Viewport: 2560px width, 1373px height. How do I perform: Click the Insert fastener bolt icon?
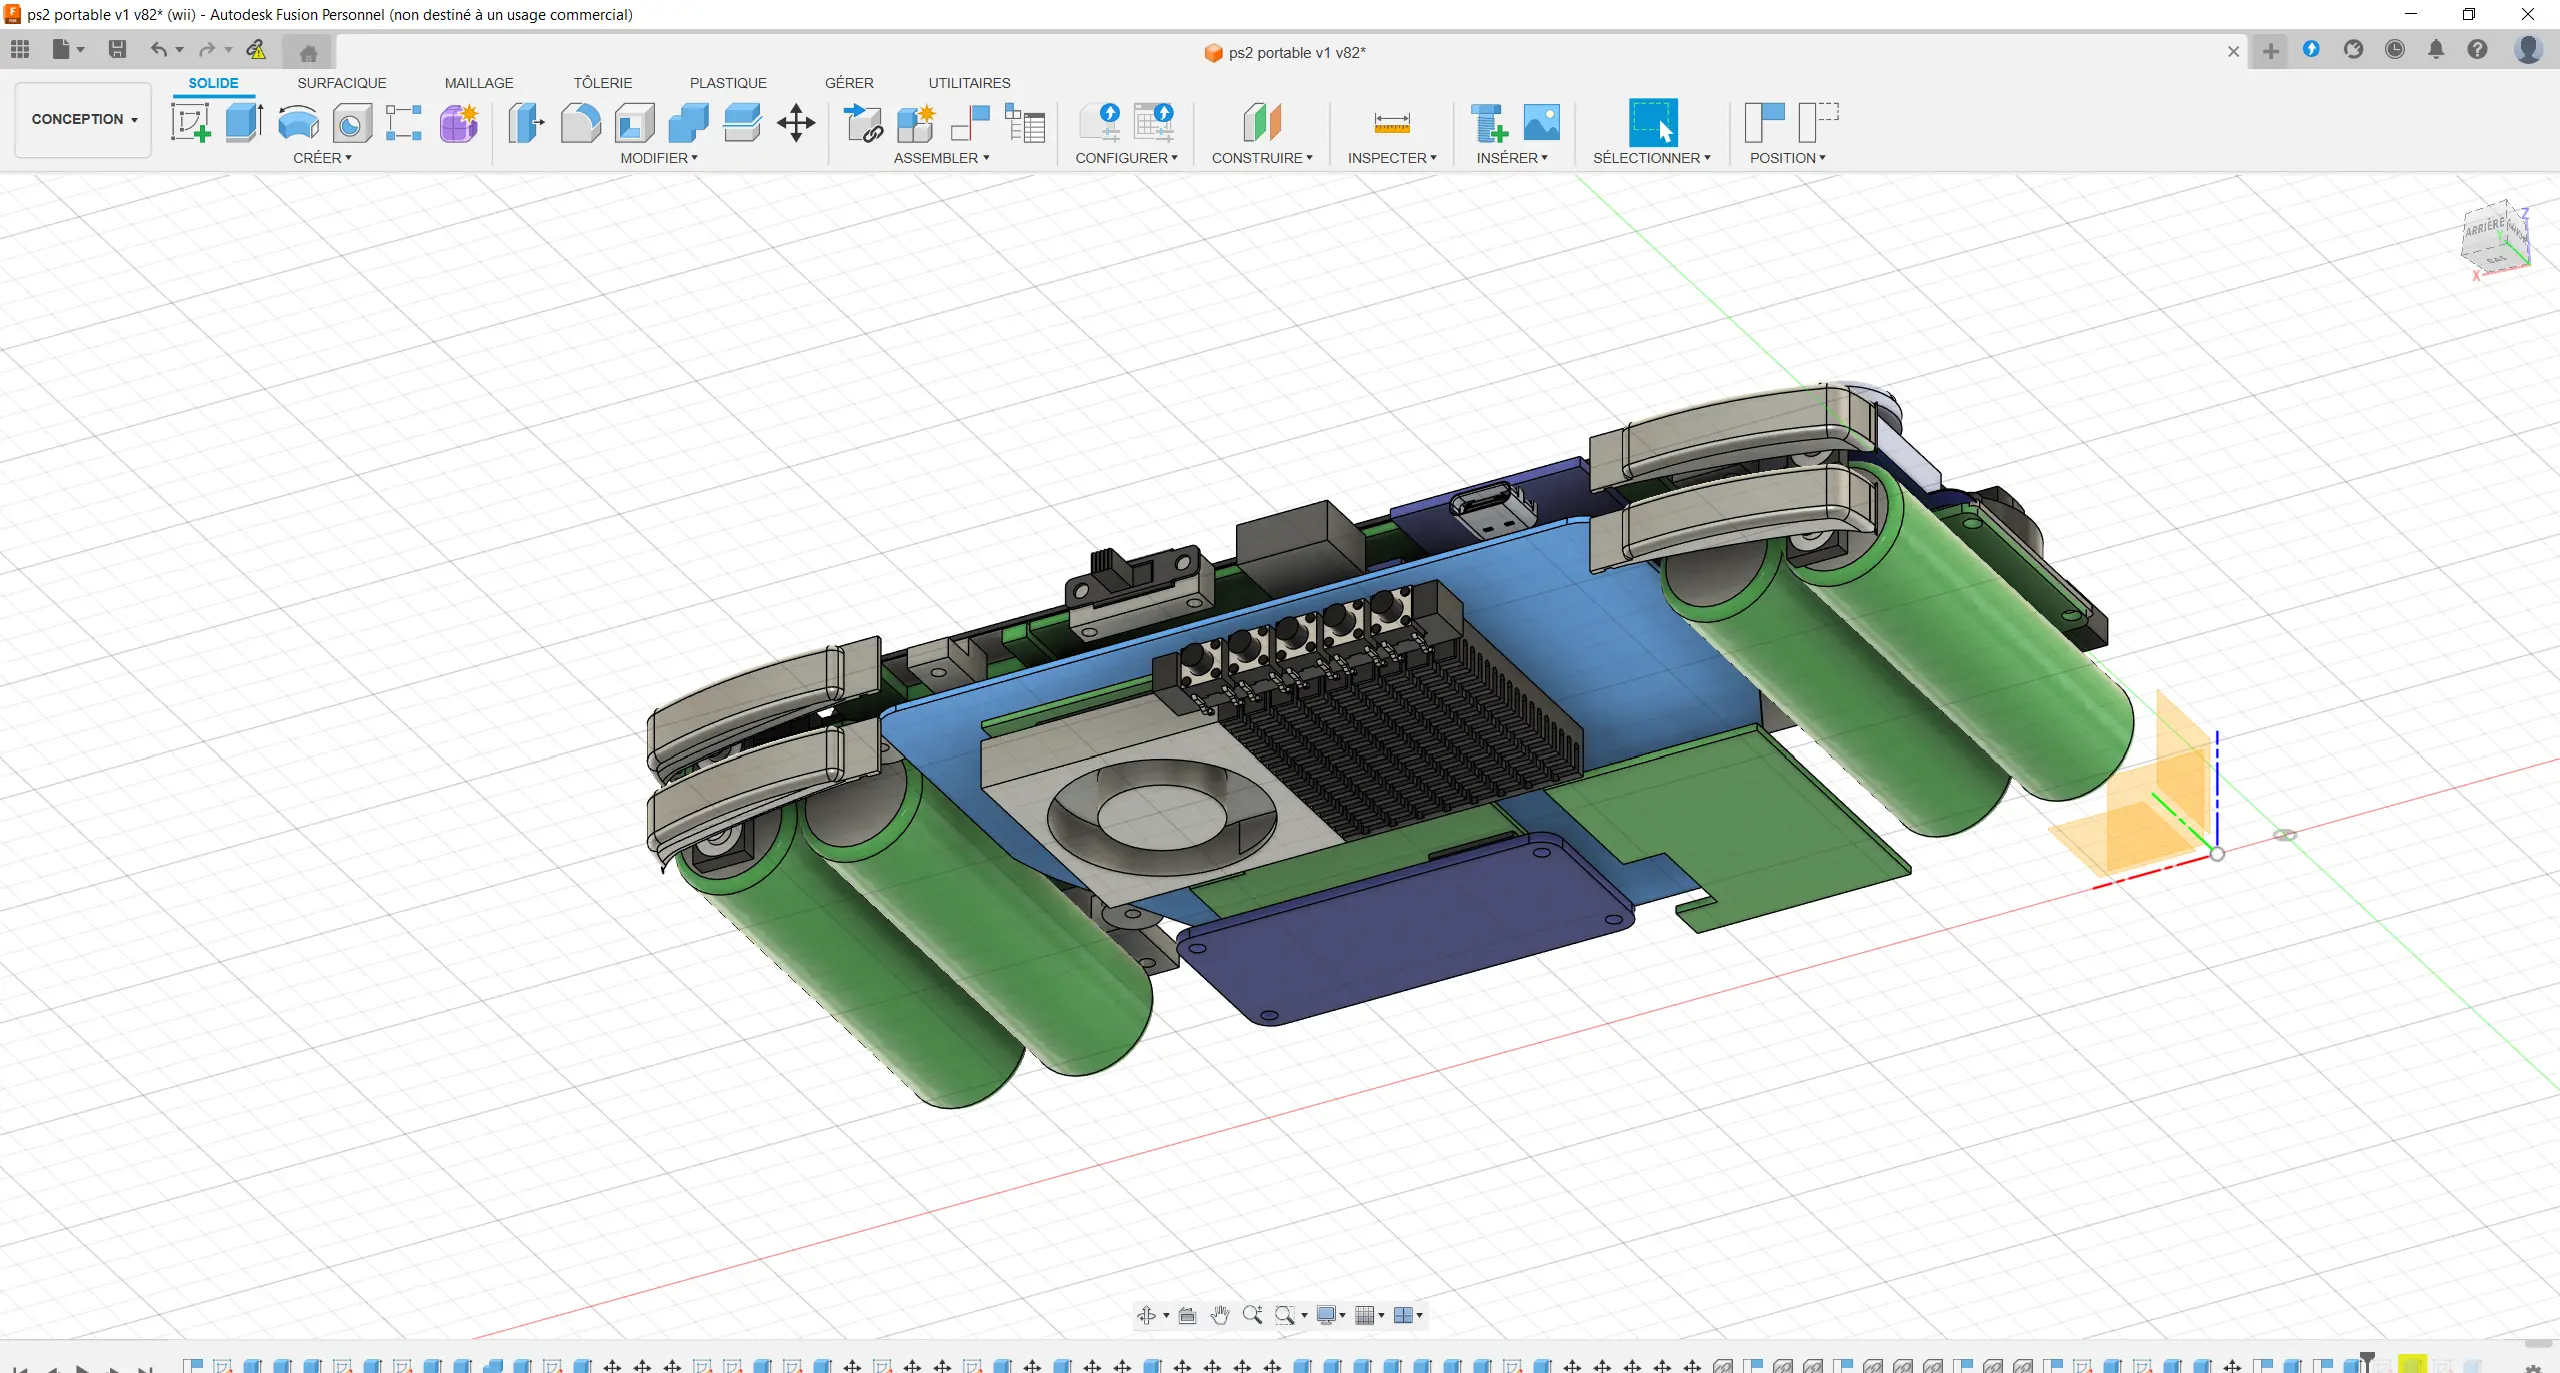point(1488,124)
